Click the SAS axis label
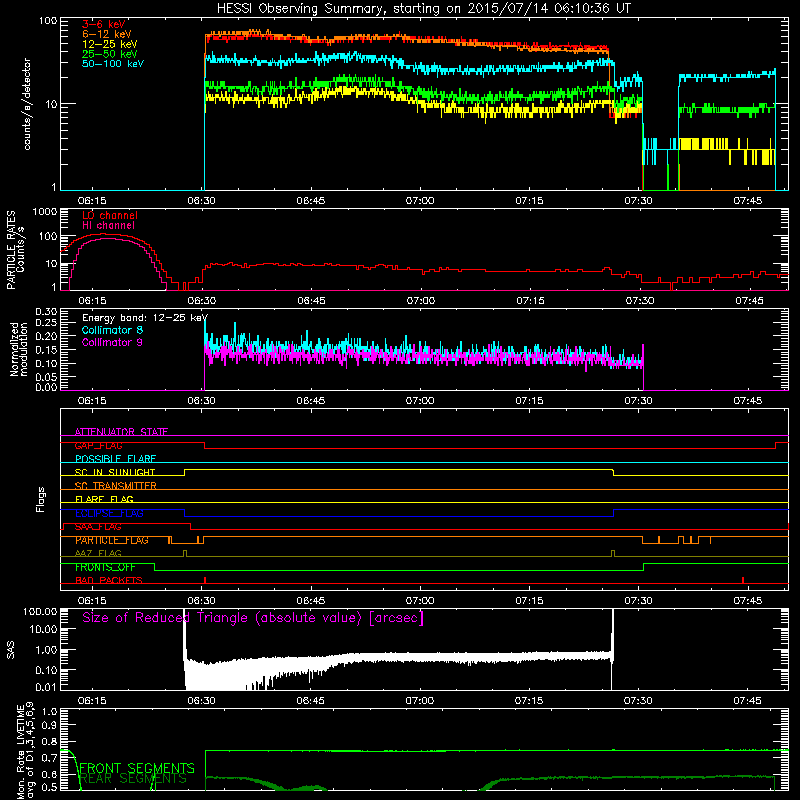 pos(10,650)
